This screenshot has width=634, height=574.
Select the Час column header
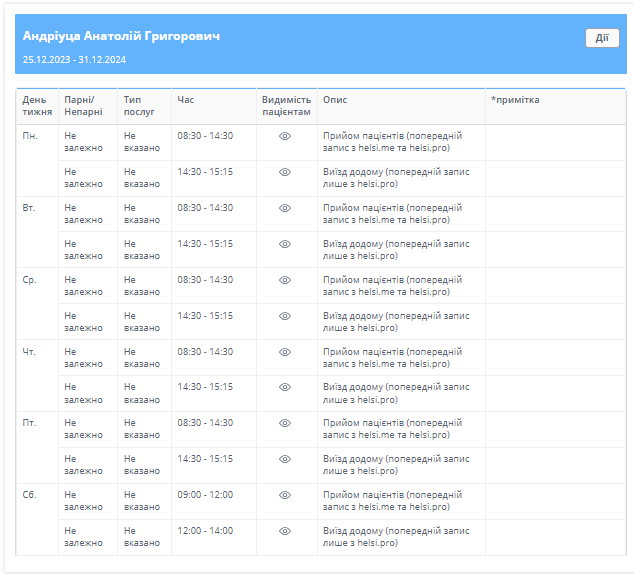pos(186,100)
